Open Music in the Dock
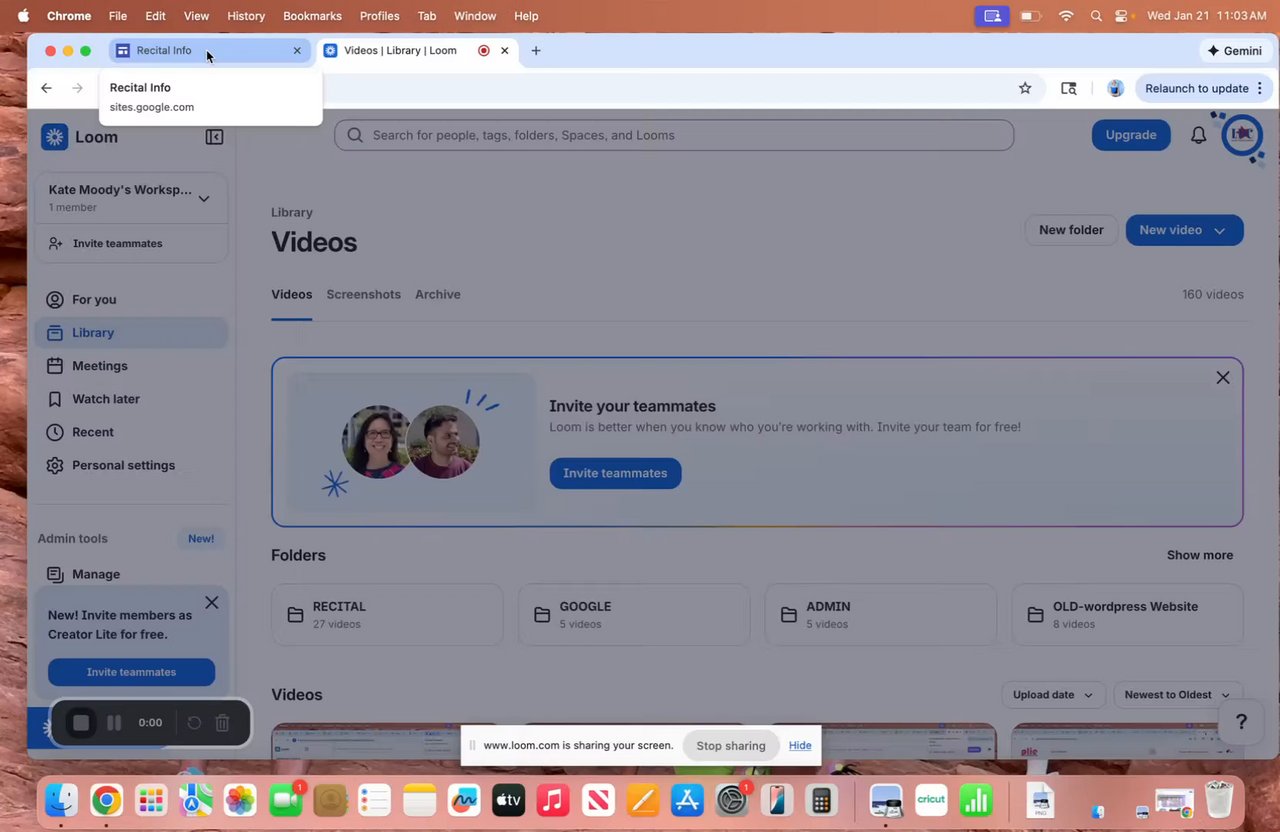1280x832 pixels. coord(553,800)
